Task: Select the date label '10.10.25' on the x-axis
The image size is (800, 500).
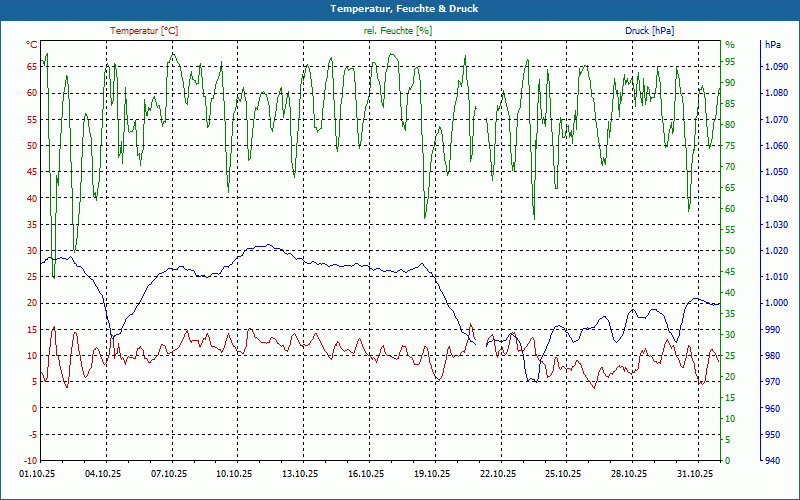Action: [236, 473]
